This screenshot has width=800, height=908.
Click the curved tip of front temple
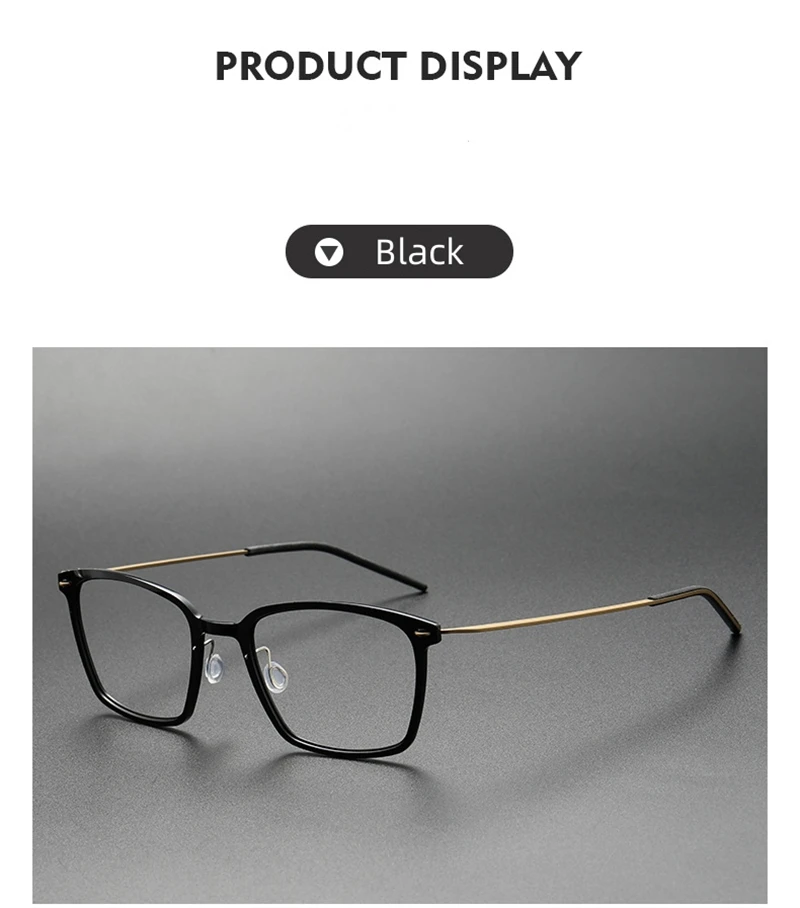pos(695,606)
